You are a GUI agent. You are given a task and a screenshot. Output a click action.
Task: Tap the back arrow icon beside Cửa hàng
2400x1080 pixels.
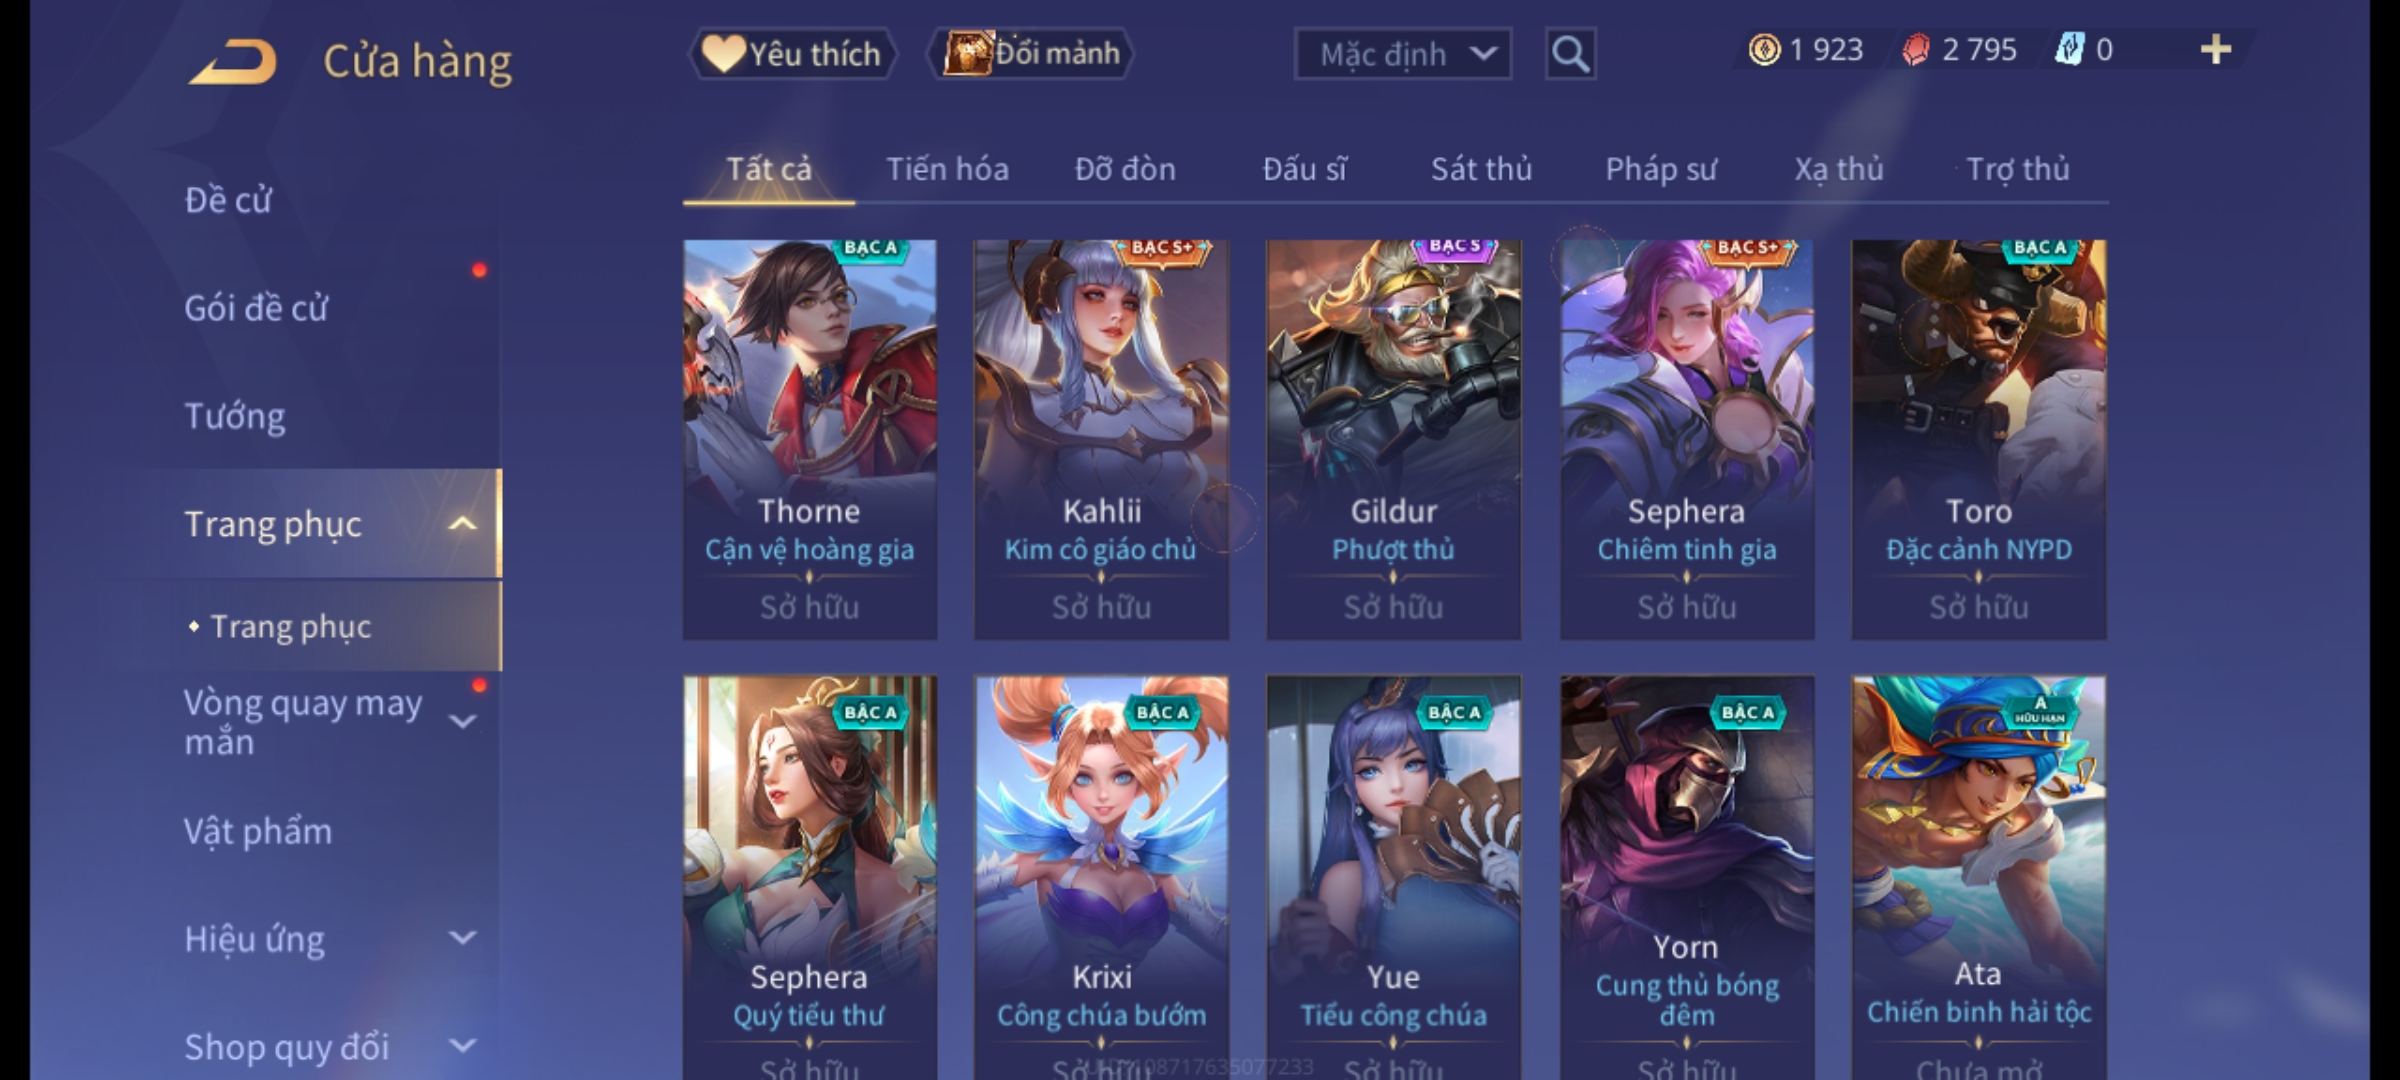(x=232, y=62)
